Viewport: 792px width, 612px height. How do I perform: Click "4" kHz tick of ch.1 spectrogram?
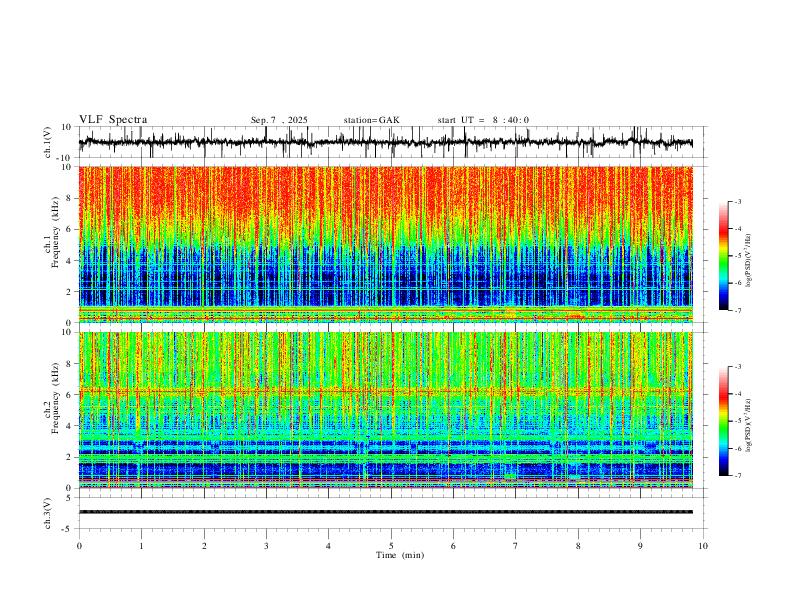point(70,261)
